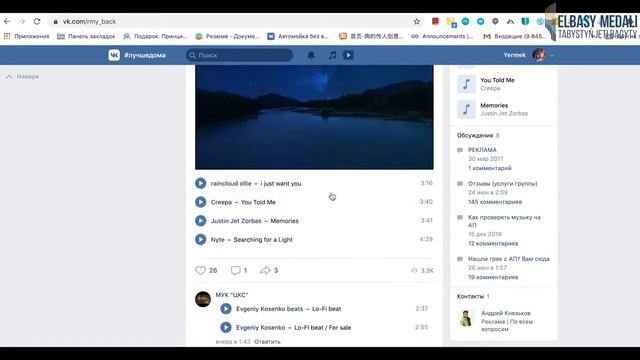The height and width of the screenshot is (360, 640).
Task: Play Justin Jet Zorbas – Memories track
Action: coord(200,221)
